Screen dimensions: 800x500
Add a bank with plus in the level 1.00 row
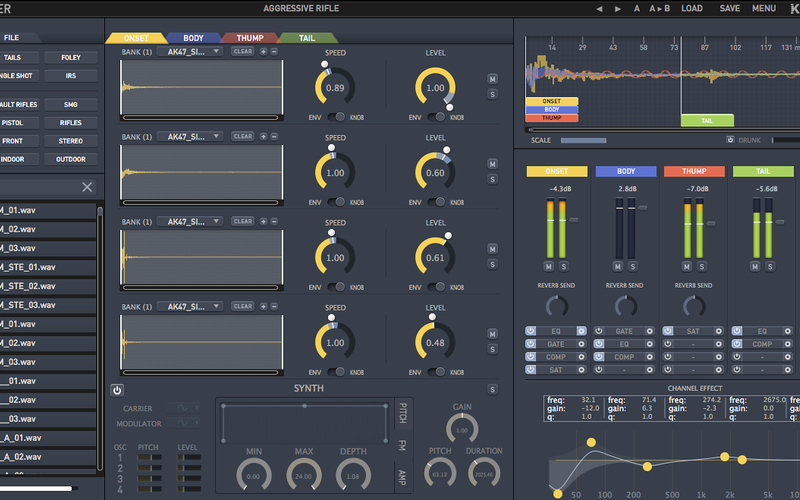click(x=263, y=52)
